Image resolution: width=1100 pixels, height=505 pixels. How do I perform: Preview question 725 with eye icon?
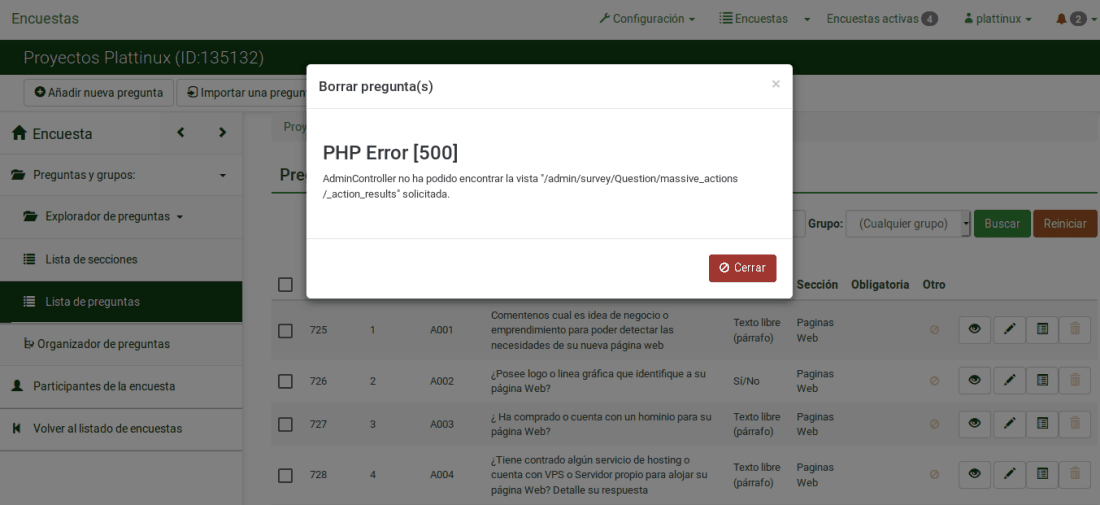[974, 329]
